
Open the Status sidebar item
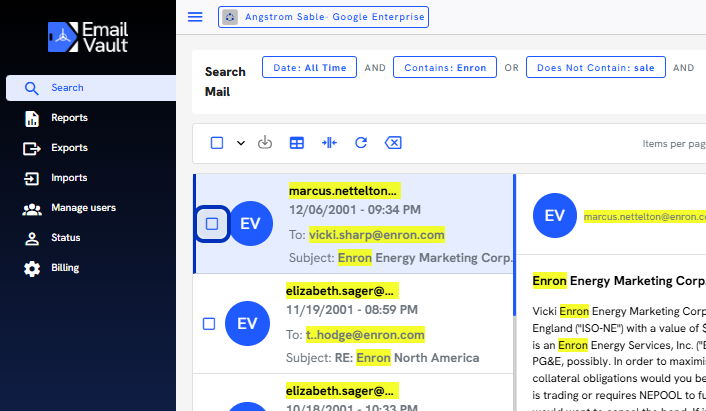click(65, 238)
